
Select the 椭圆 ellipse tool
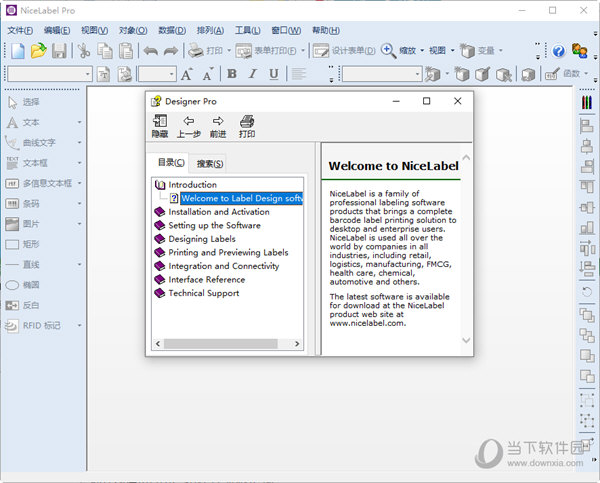pyautogui.click(x=23, y=285)
